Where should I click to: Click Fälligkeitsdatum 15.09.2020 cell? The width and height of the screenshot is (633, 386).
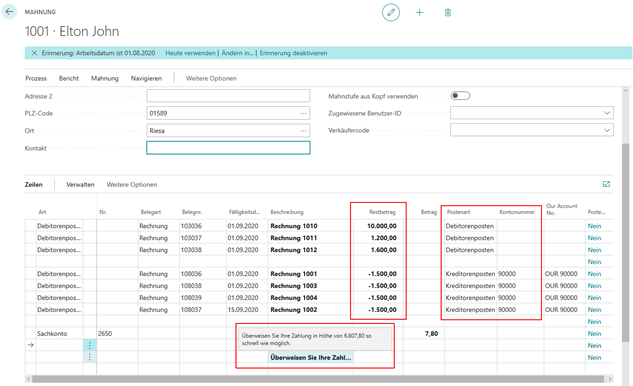[x=243, y=310]
